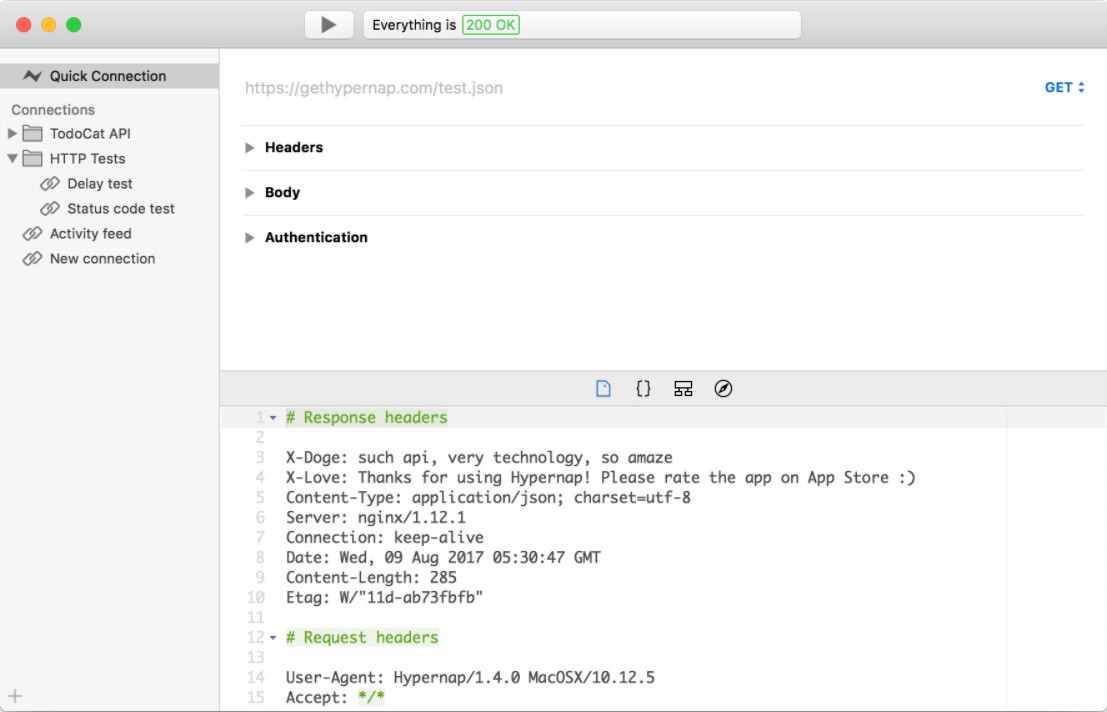Image resolution: width=1107 pixels, height=712 pixels.
Task: Click the link icon beside Delay test
Action: (50, 184)
